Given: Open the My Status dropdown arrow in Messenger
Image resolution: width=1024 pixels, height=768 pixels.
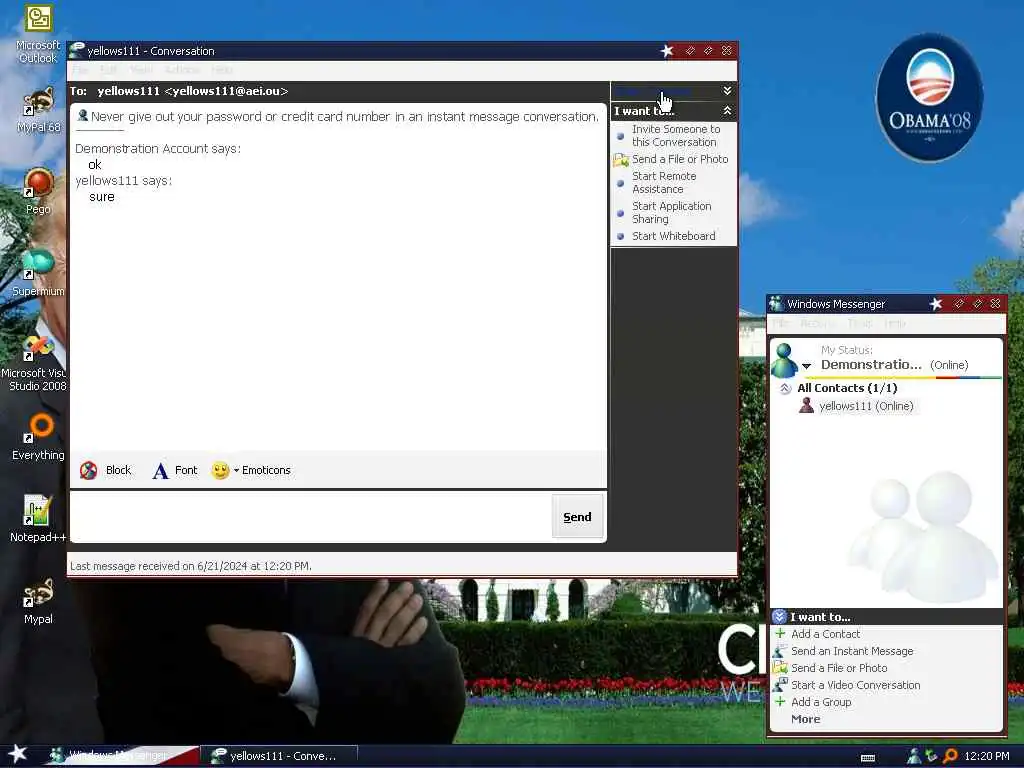Looking at the screenshot, I should point(807,366).
